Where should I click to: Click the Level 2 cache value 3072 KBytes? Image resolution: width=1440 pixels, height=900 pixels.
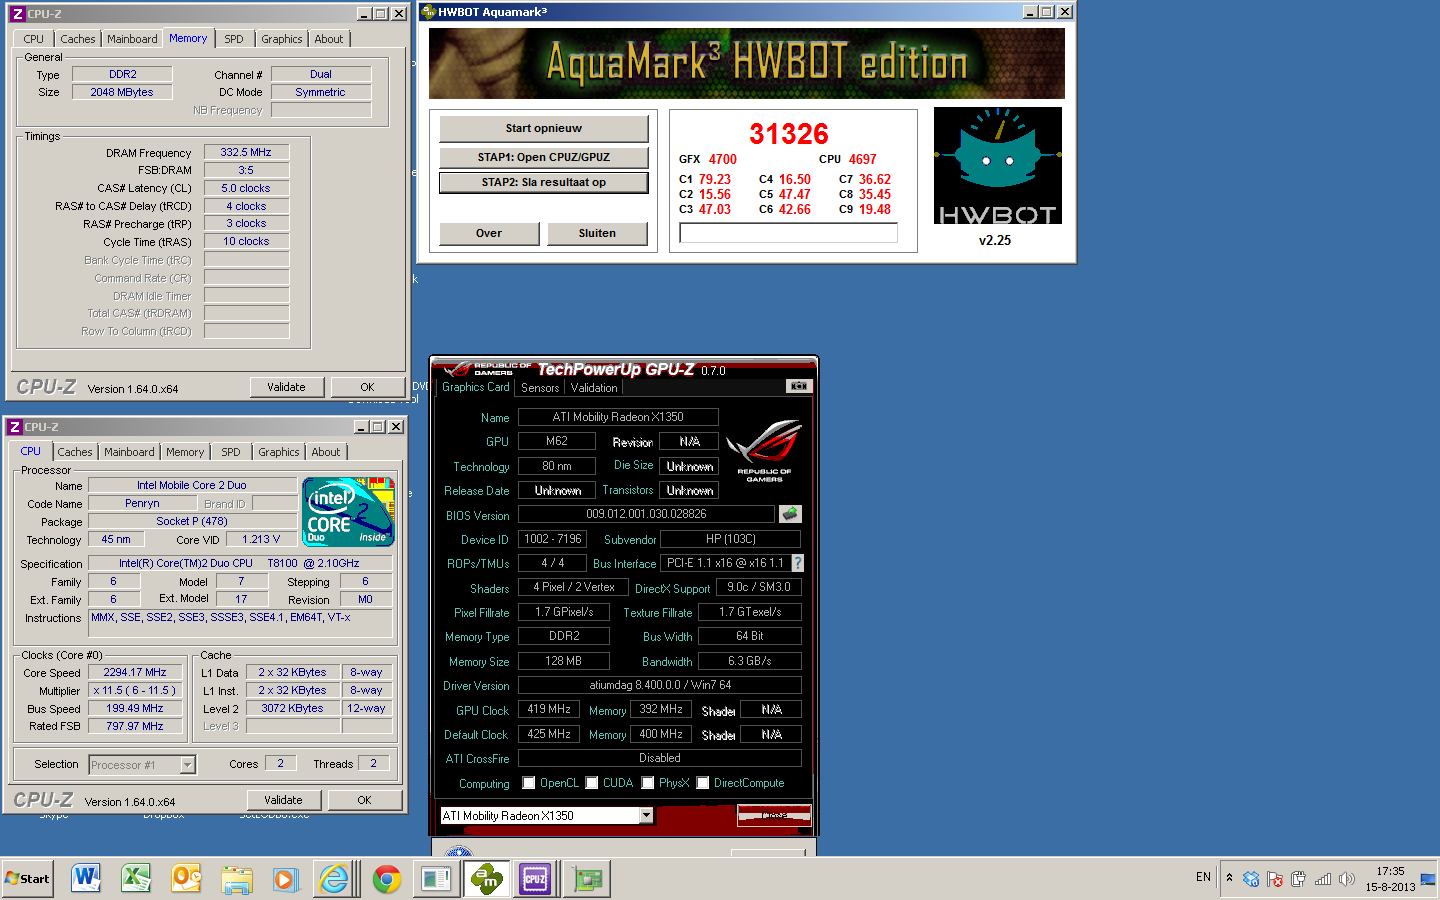[x=292, y=708]
